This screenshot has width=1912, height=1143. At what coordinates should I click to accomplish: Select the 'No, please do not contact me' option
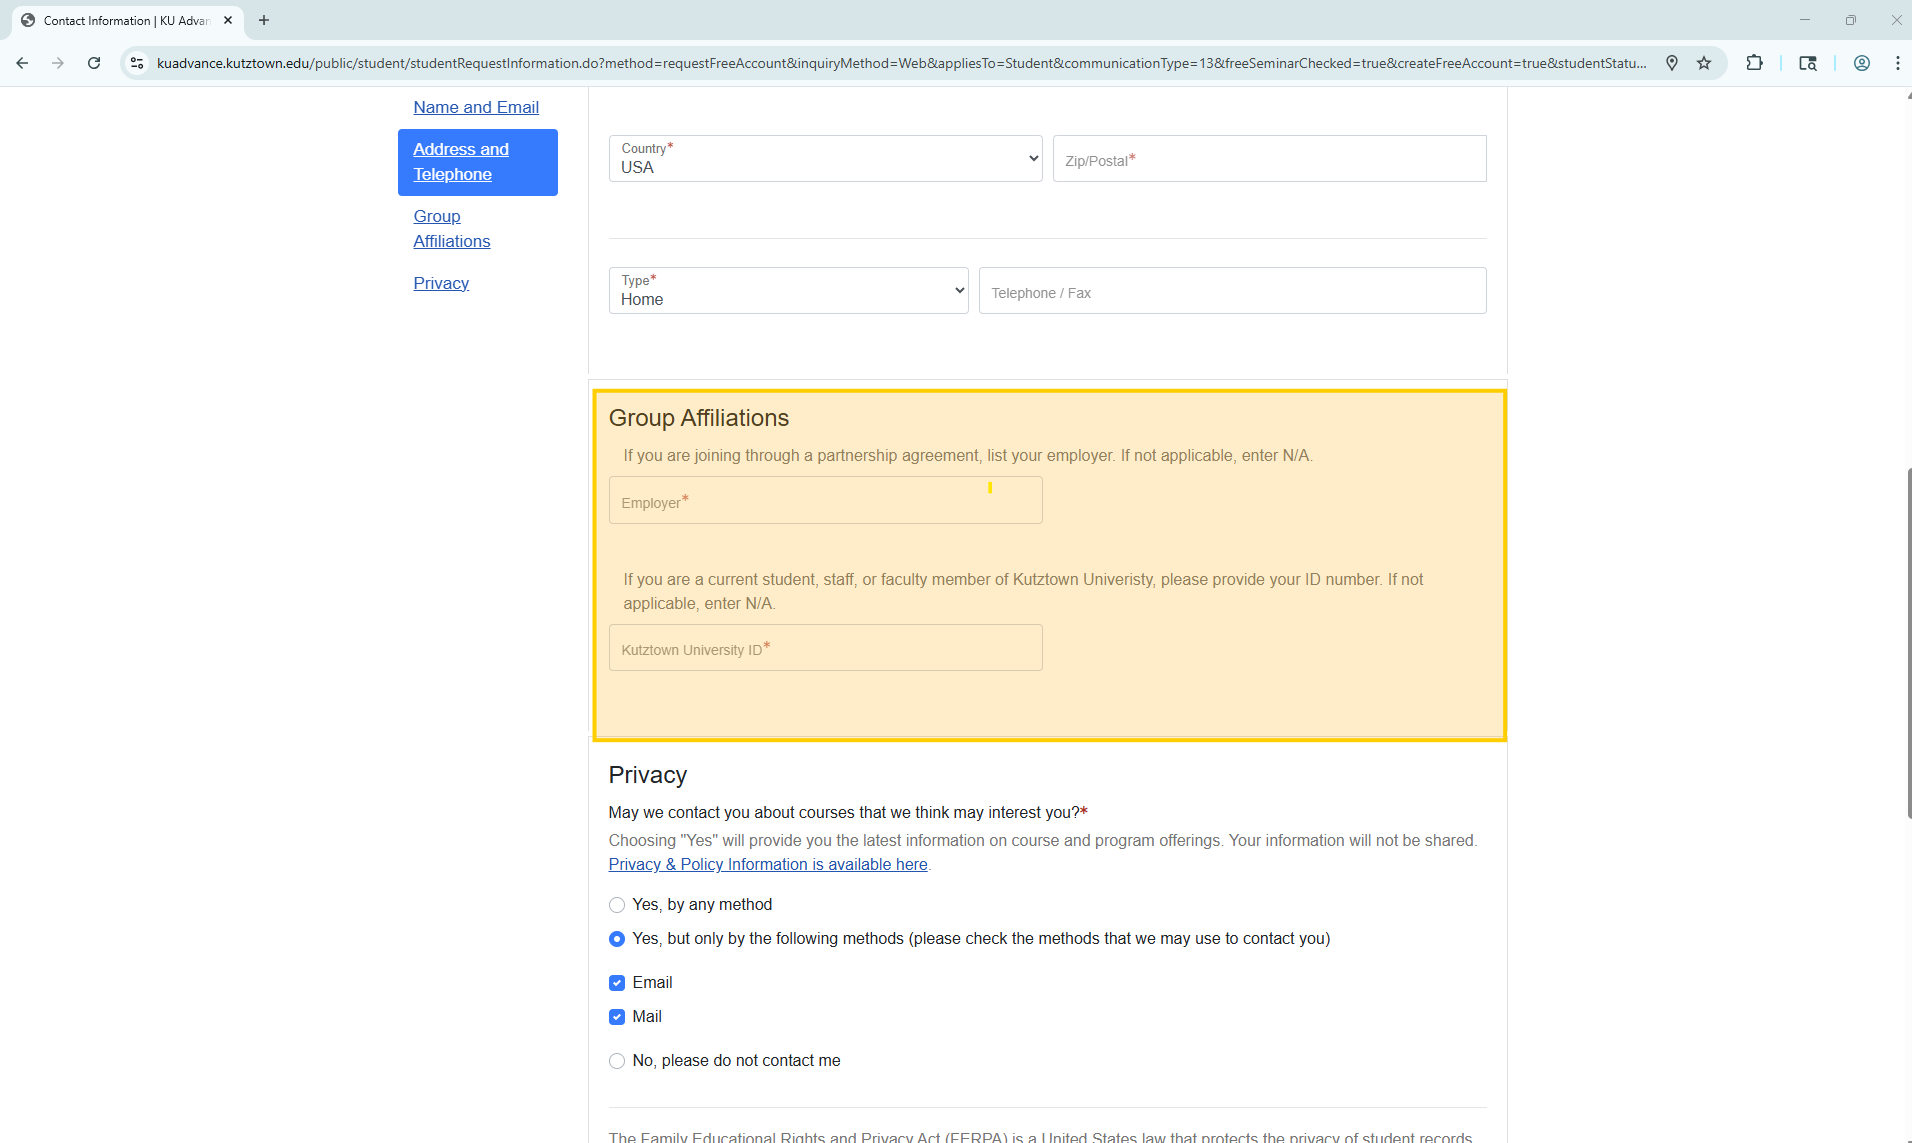(616, 1060)
